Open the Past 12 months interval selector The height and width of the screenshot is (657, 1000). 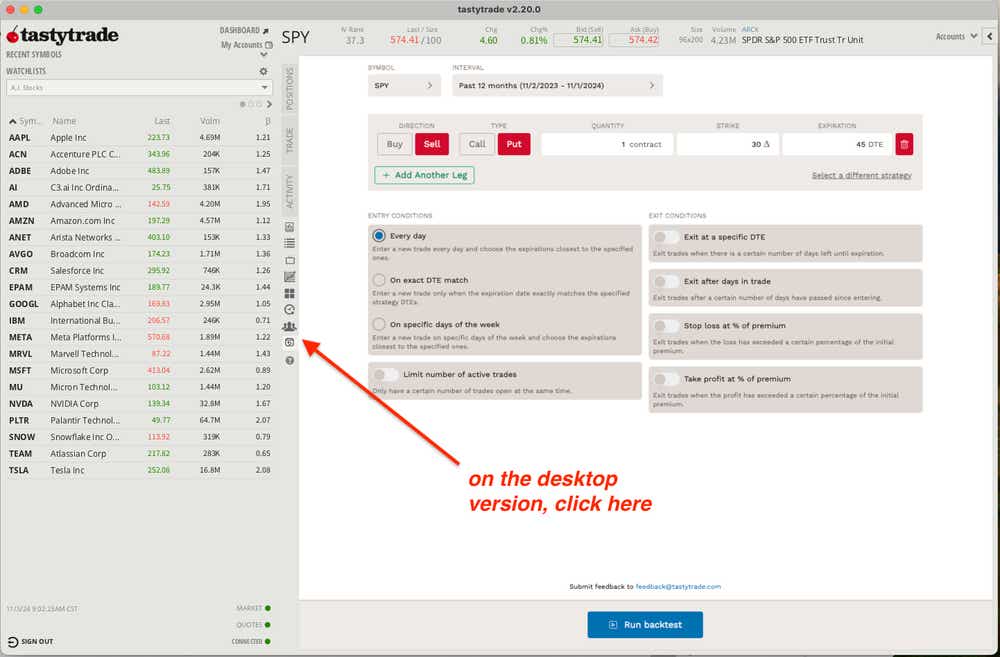(557, 85)
